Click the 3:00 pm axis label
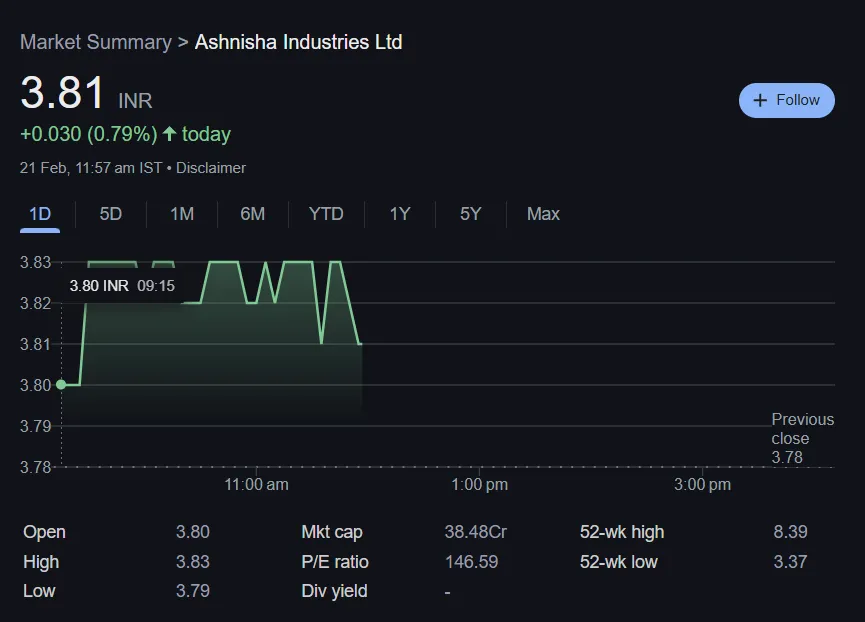 point(702,485)
